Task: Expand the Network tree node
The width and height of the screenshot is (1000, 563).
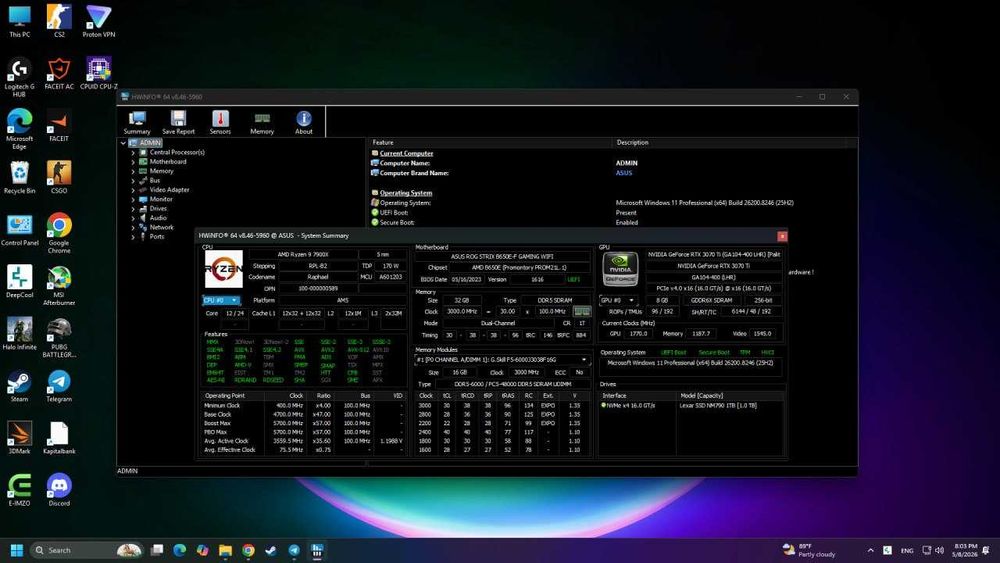Action: (x=133, y=227)
